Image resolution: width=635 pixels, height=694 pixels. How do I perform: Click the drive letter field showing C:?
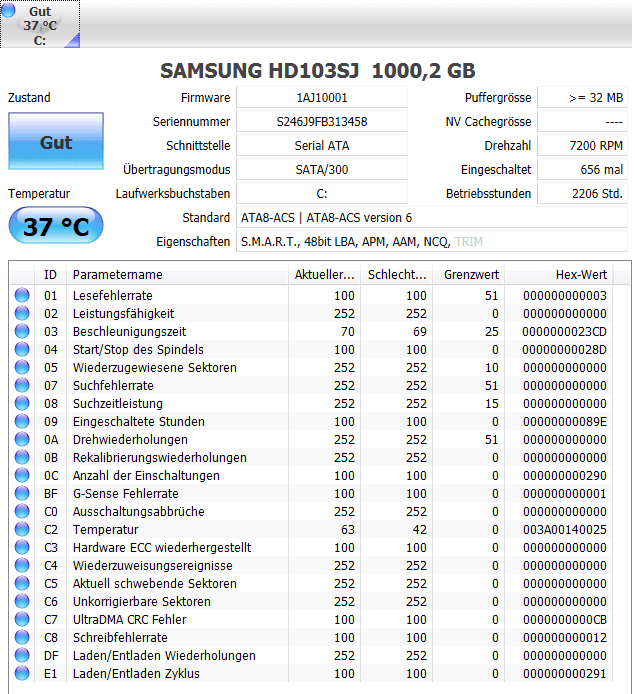pos(322,193)
